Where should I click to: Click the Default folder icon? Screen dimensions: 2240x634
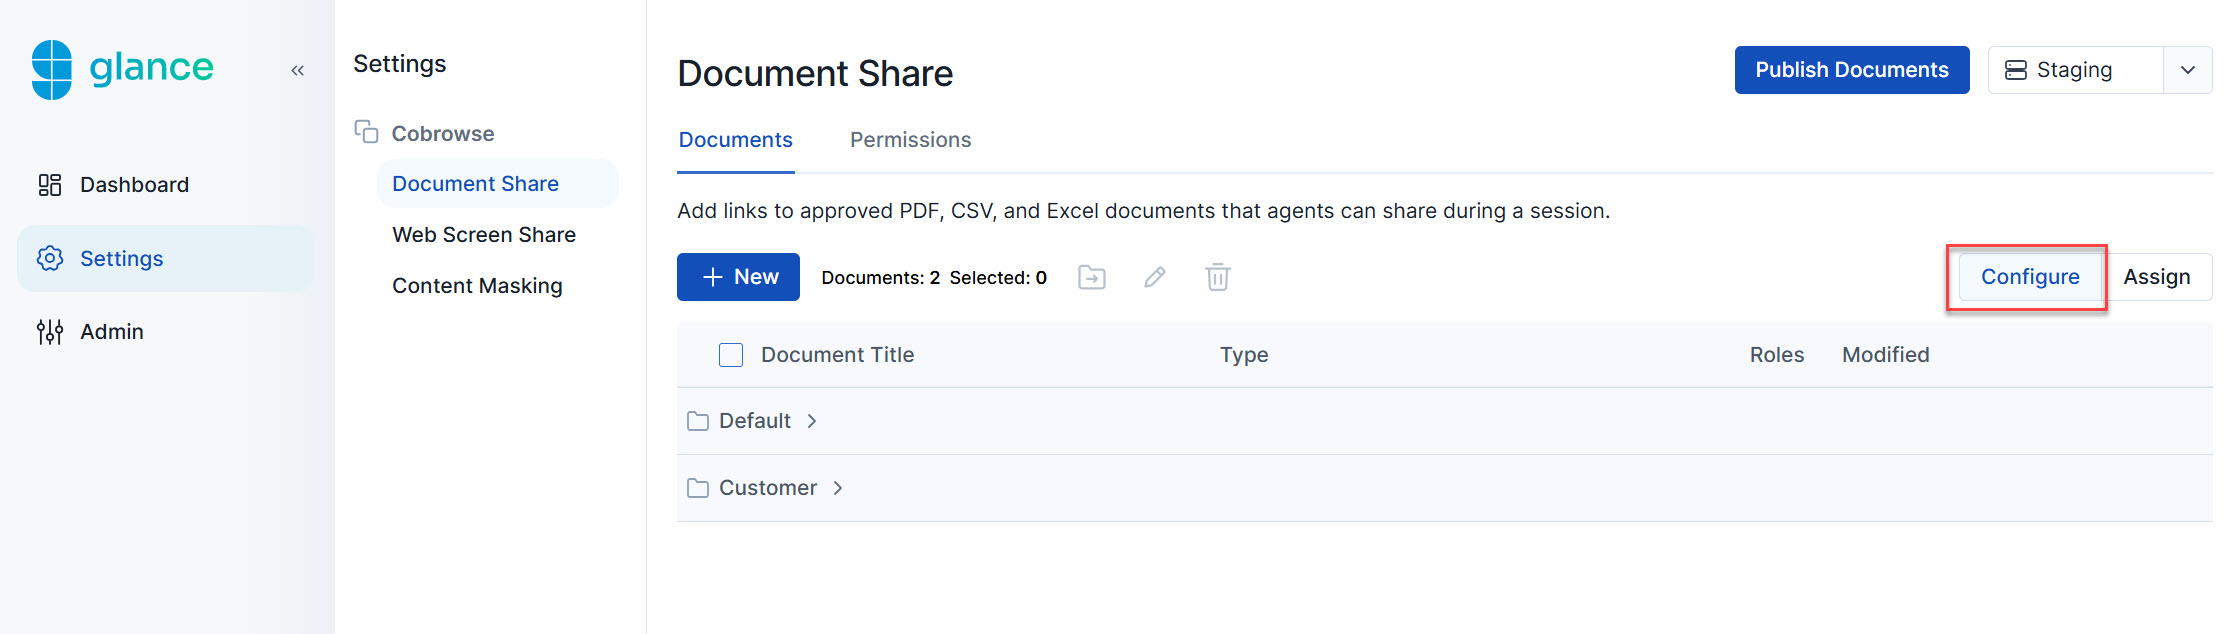tap(698, 421)
